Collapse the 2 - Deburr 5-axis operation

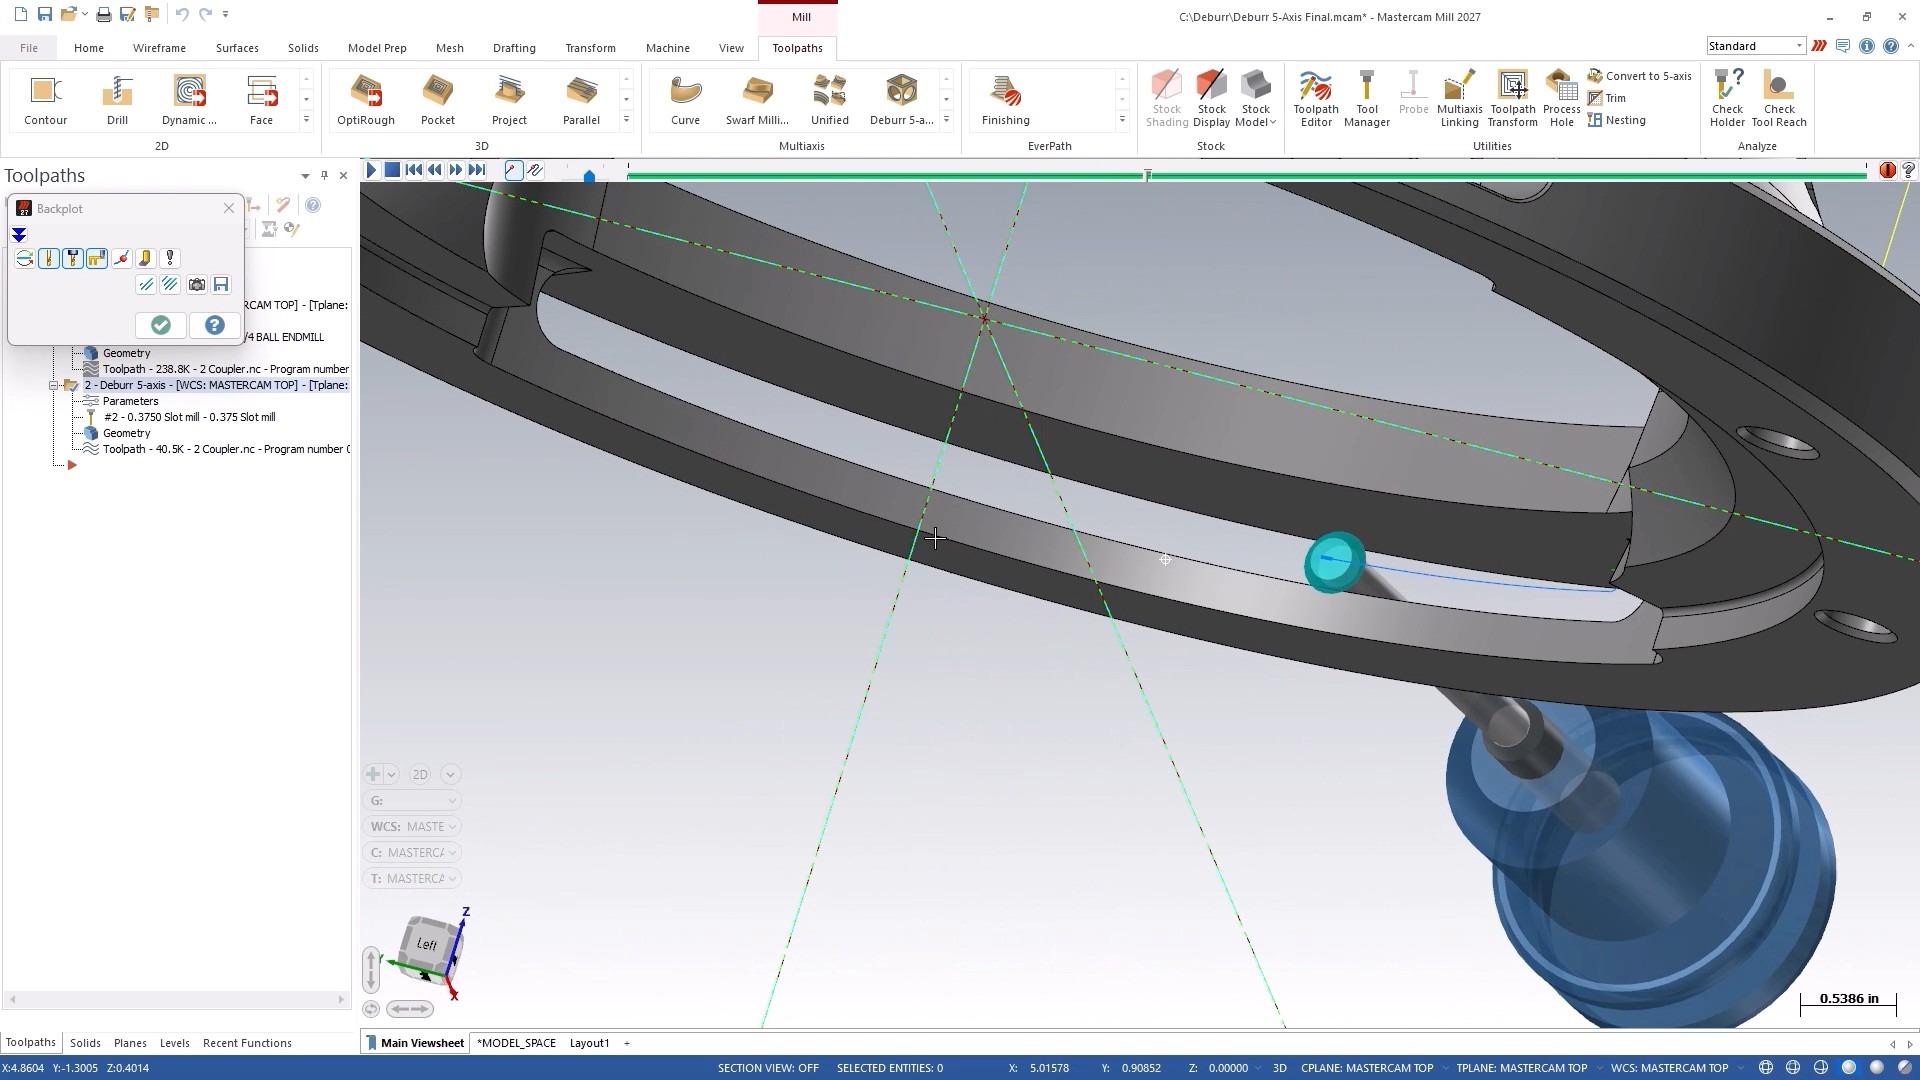tap(54, 385)
